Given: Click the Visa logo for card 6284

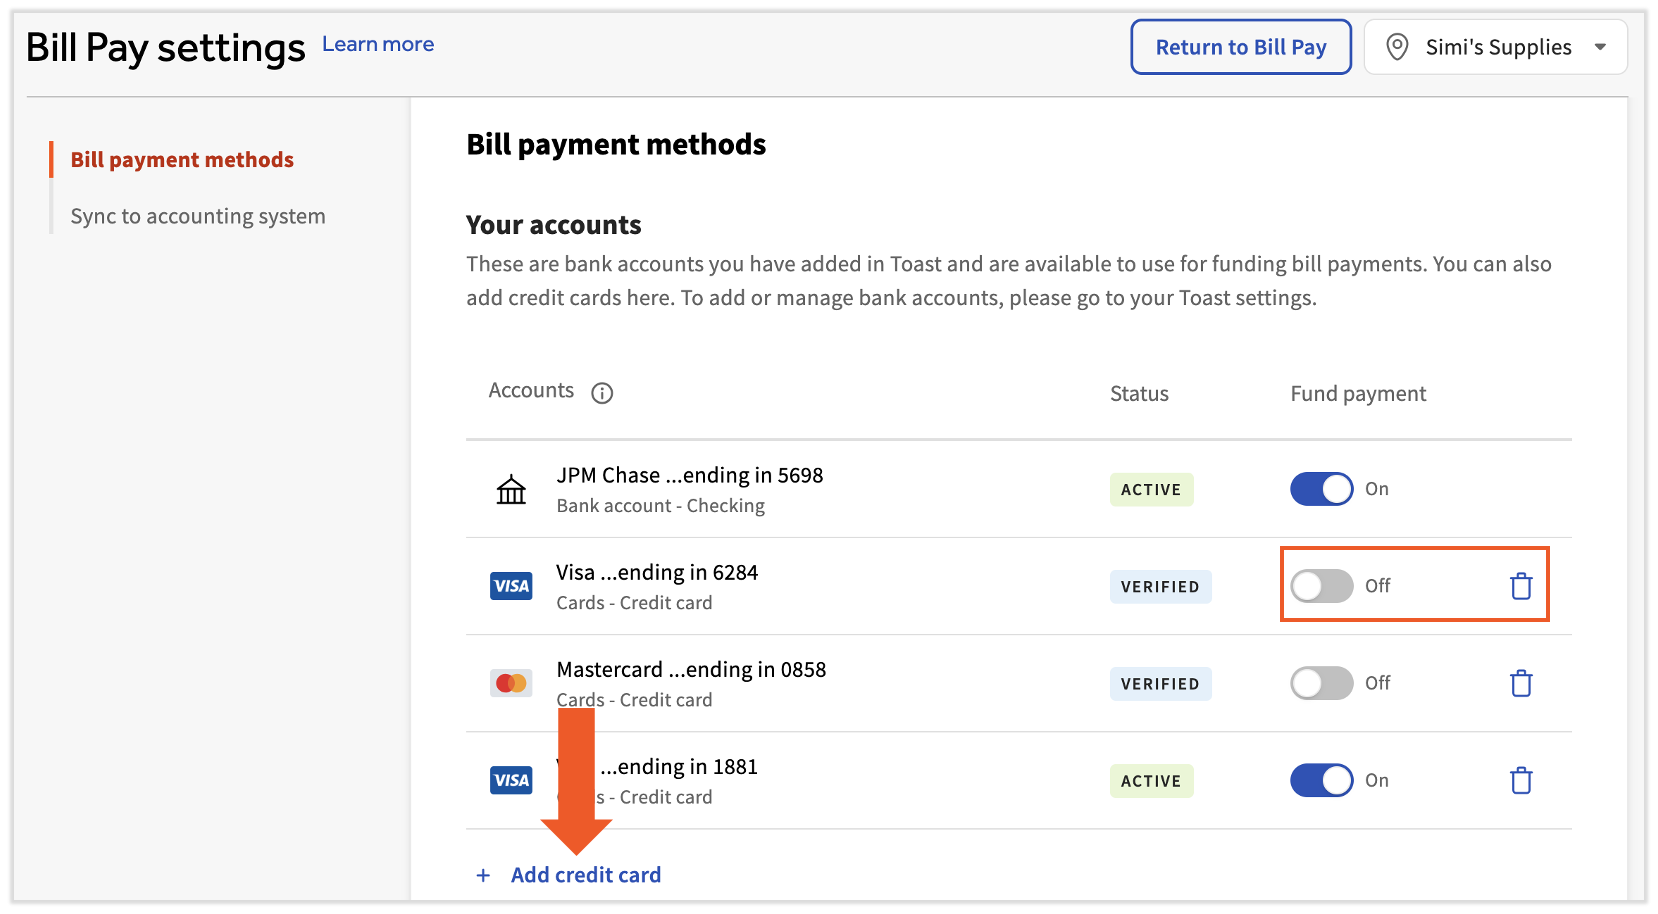Looking at the screenshot, I should 511,586.
